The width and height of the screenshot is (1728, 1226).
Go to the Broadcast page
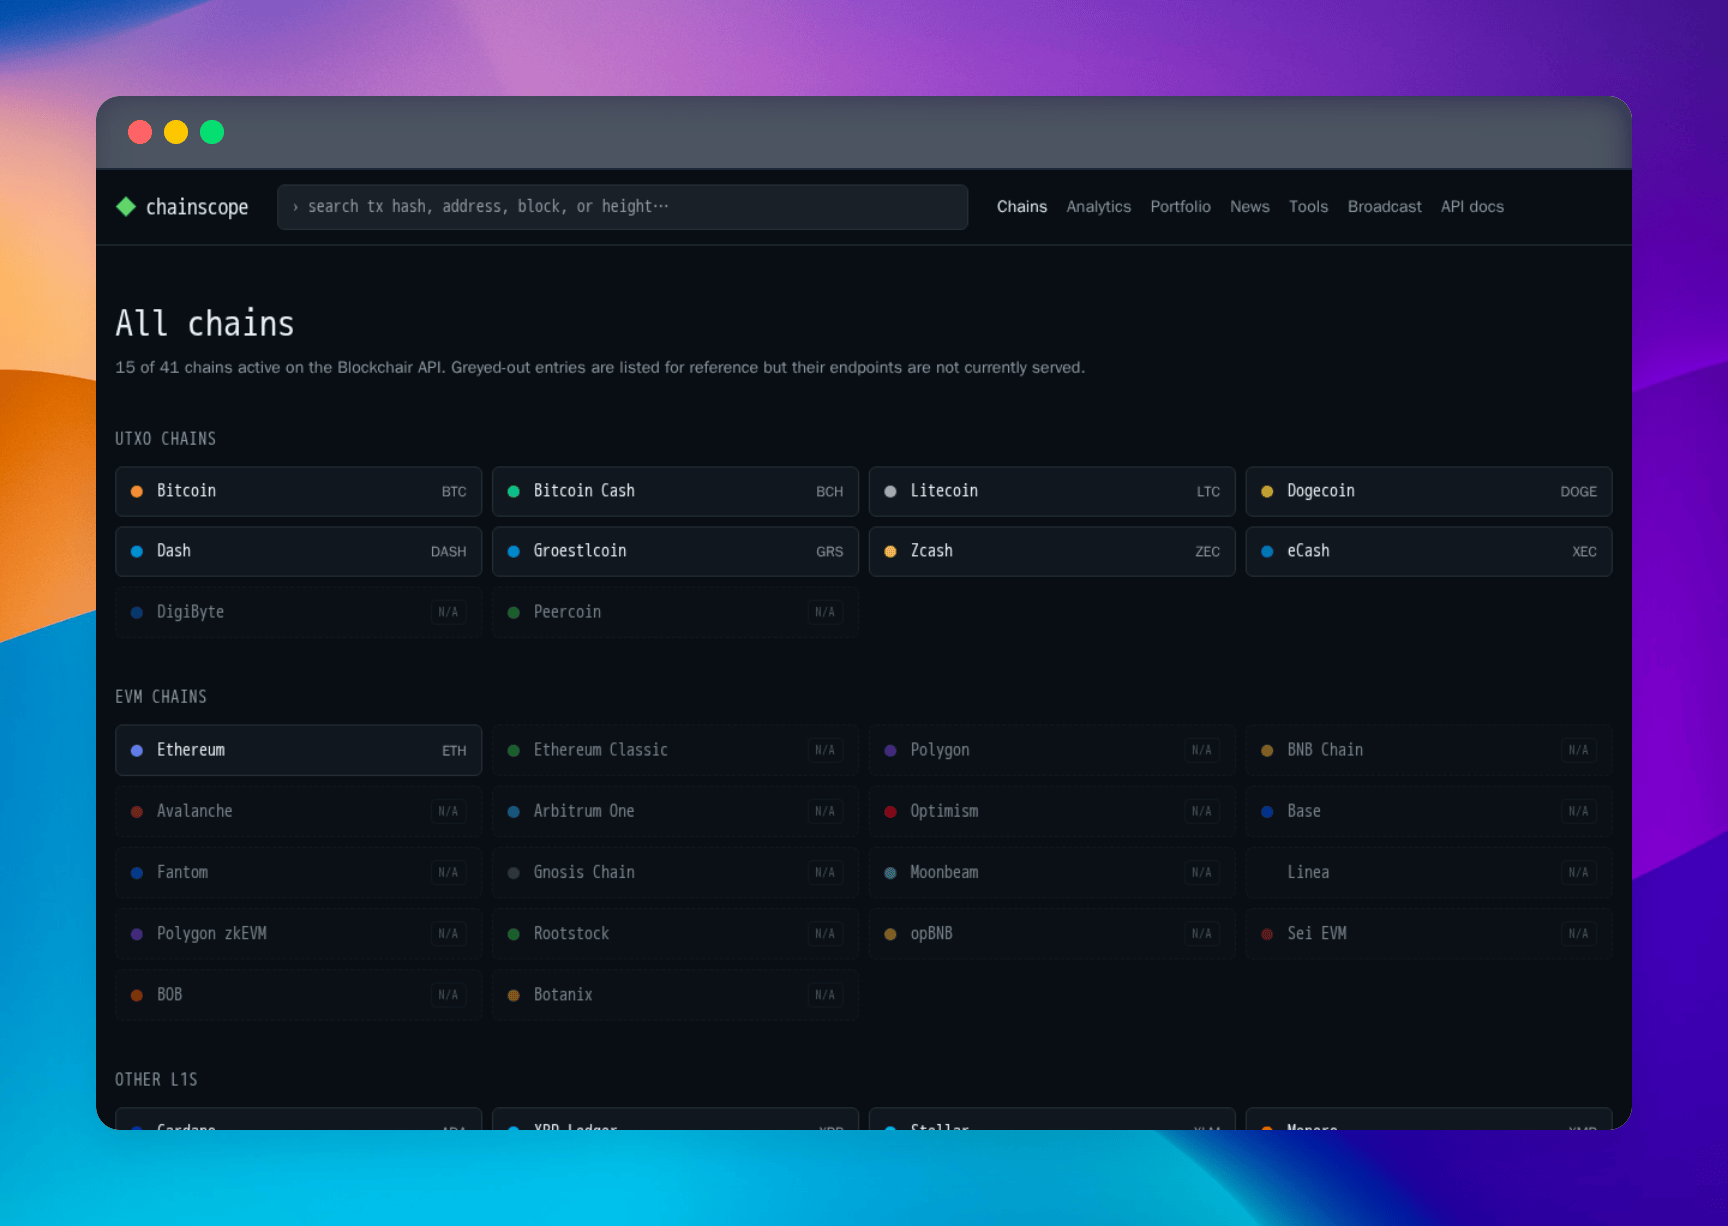[x=1384, y=207]
